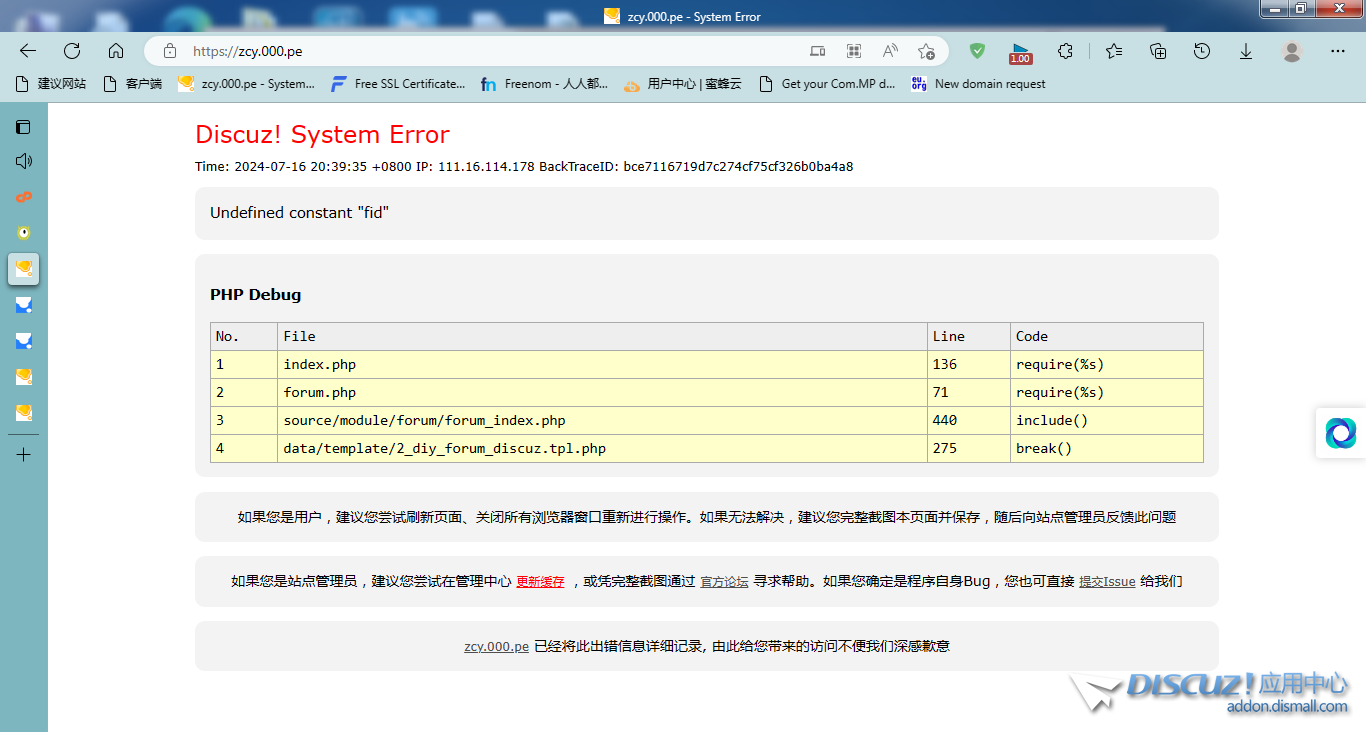The image size is (1366, 732).
Task: Open the QR code grid icon
Action: tap(854, 51)
